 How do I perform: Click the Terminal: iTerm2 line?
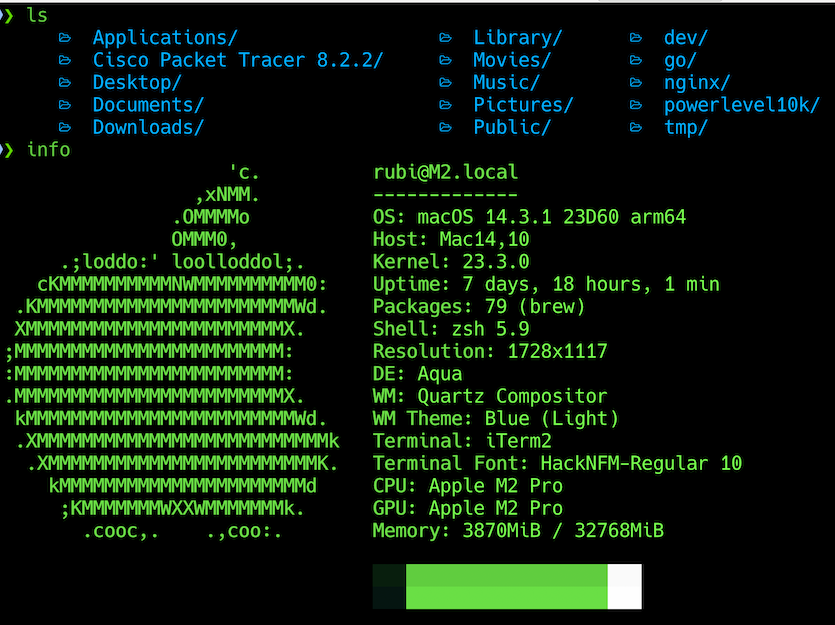click(x=462, y=441)
